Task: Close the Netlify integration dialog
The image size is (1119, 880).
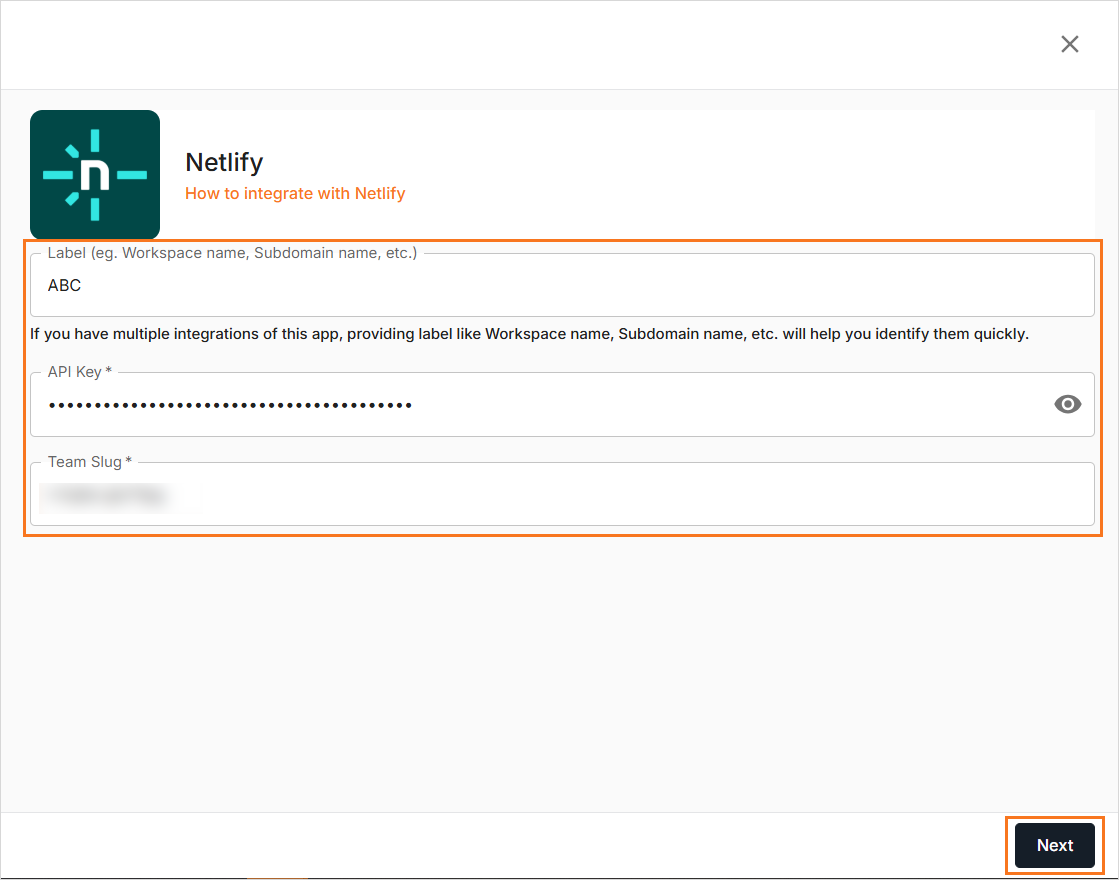Action: point(1069,44)
